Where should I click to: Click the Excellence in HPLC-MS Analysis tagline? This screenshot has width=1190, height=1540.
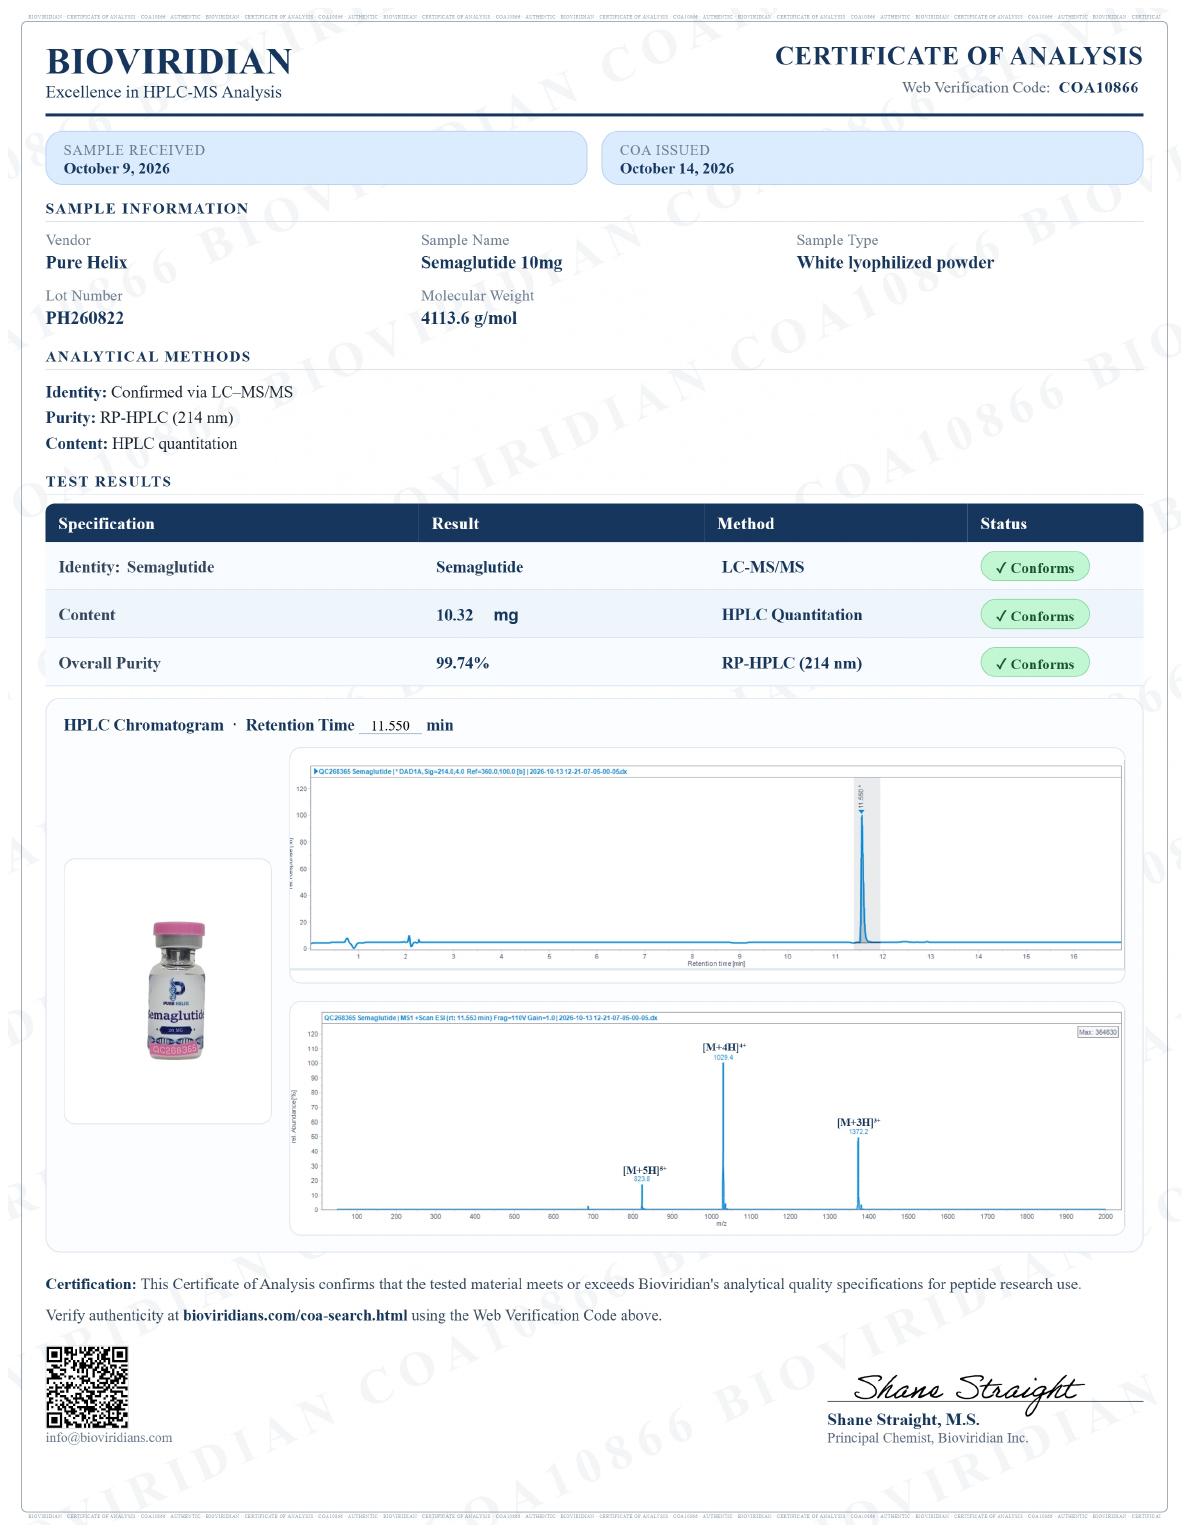click(x=165, y=93)
